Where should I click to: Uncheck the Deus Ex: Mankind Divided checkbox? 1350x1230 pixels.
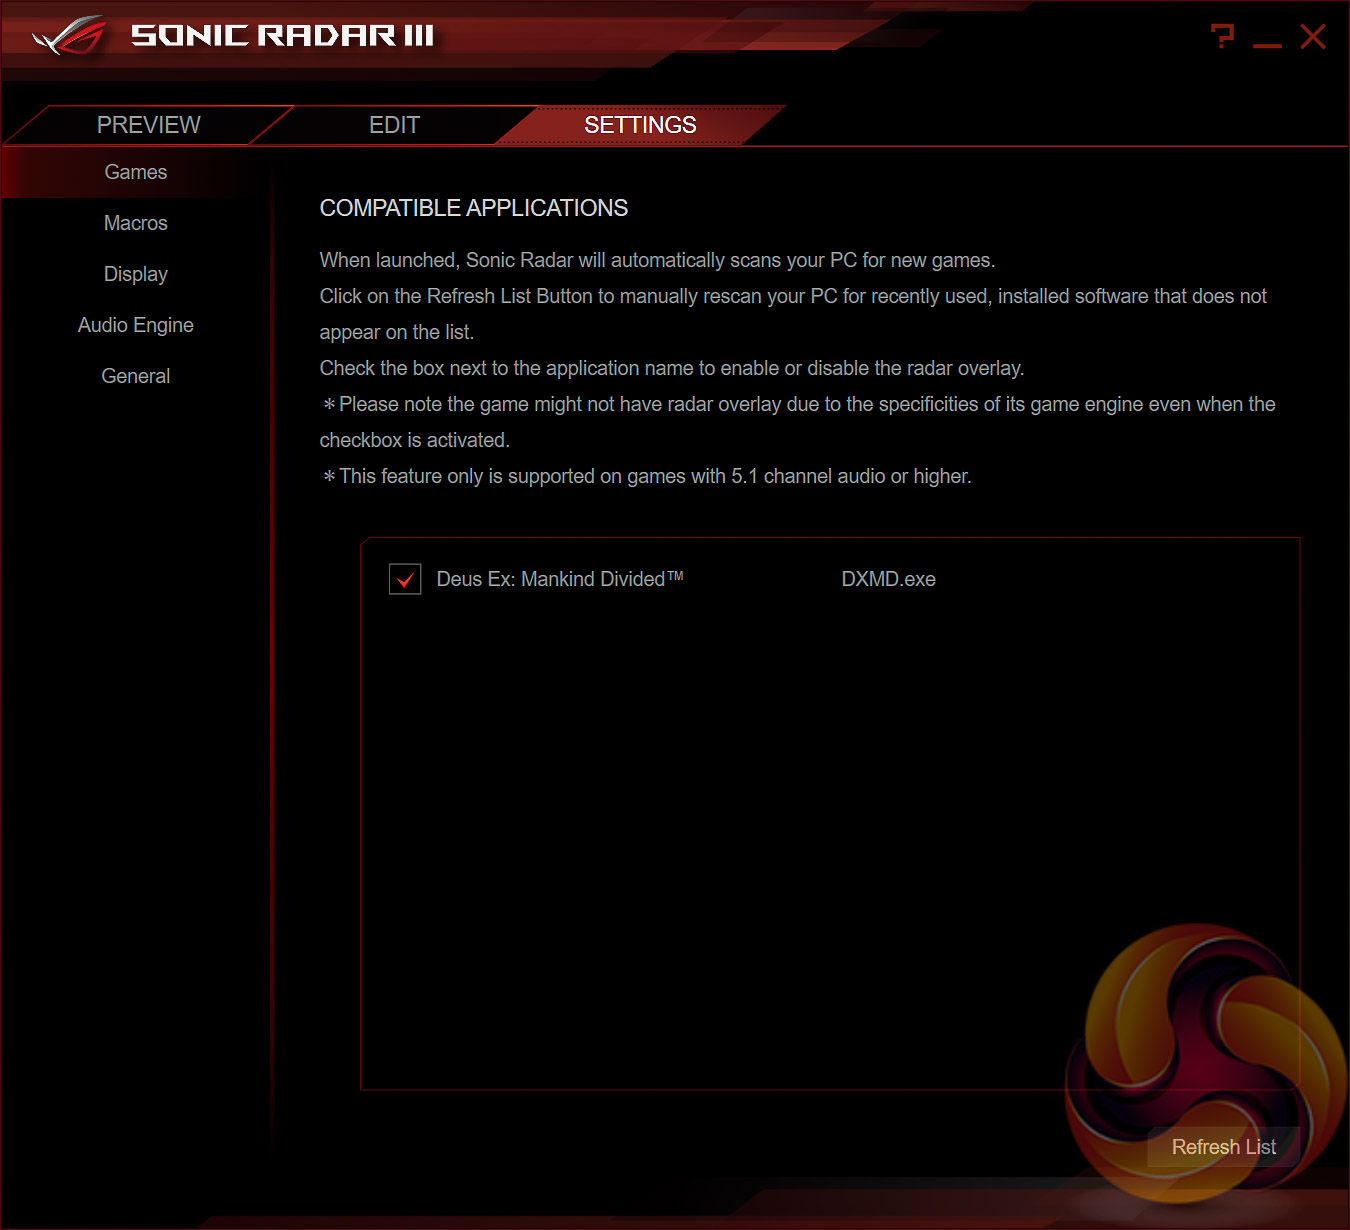tap(405, 579)
